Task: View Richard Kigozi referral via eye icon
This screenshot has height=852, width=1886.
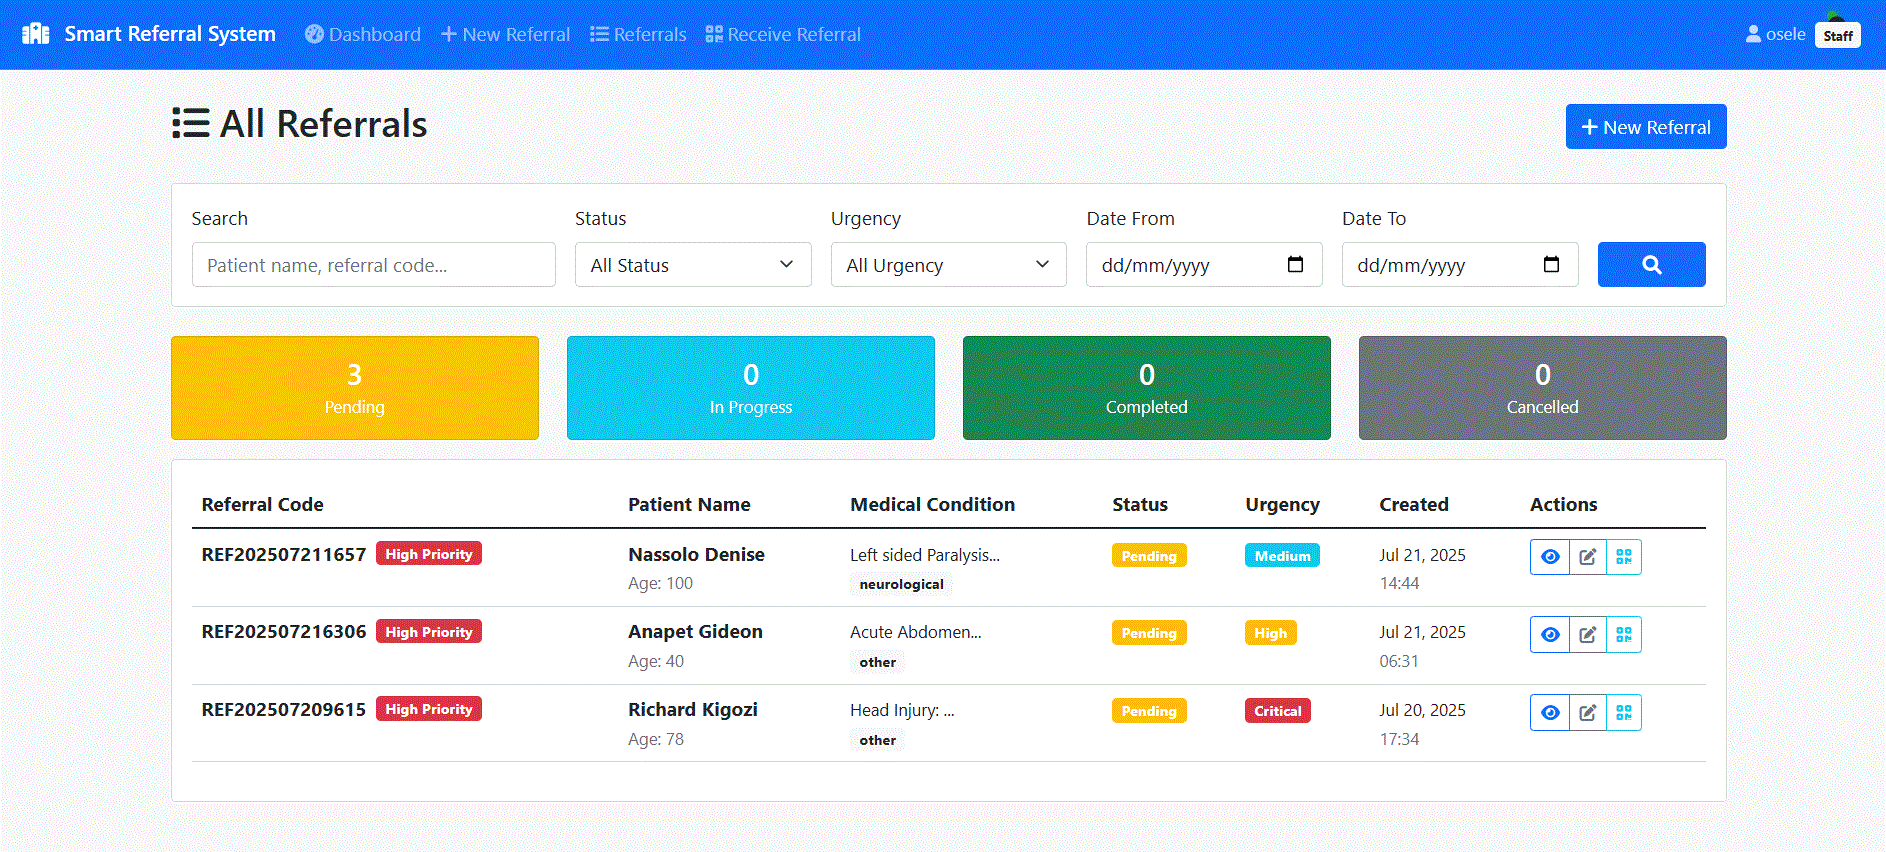Action: pos(1550,713)
